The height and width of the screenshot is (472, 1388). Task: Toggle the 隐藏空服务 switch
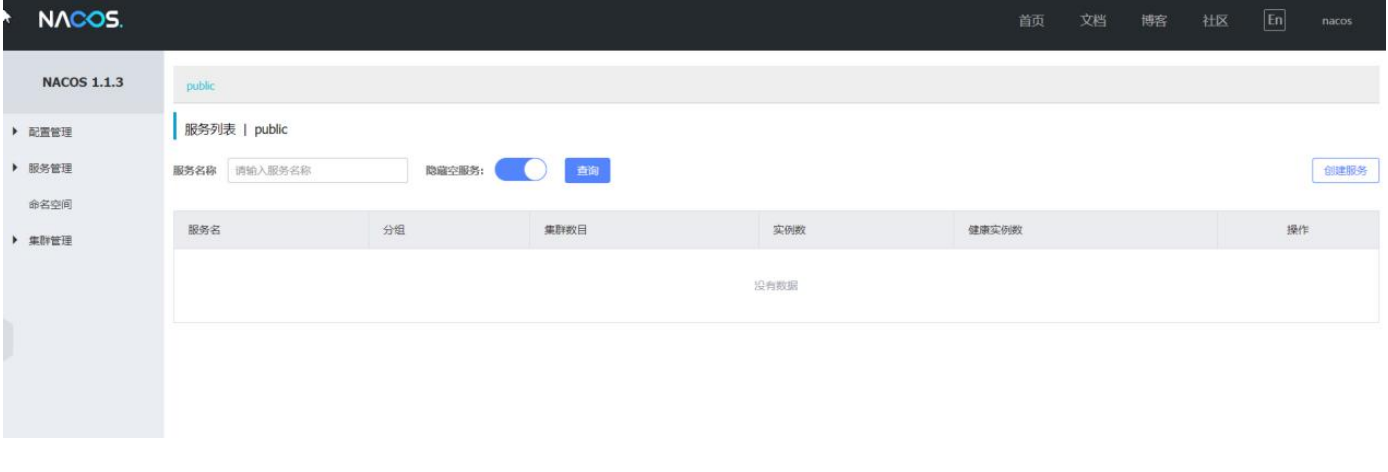(x=521, y=171)
